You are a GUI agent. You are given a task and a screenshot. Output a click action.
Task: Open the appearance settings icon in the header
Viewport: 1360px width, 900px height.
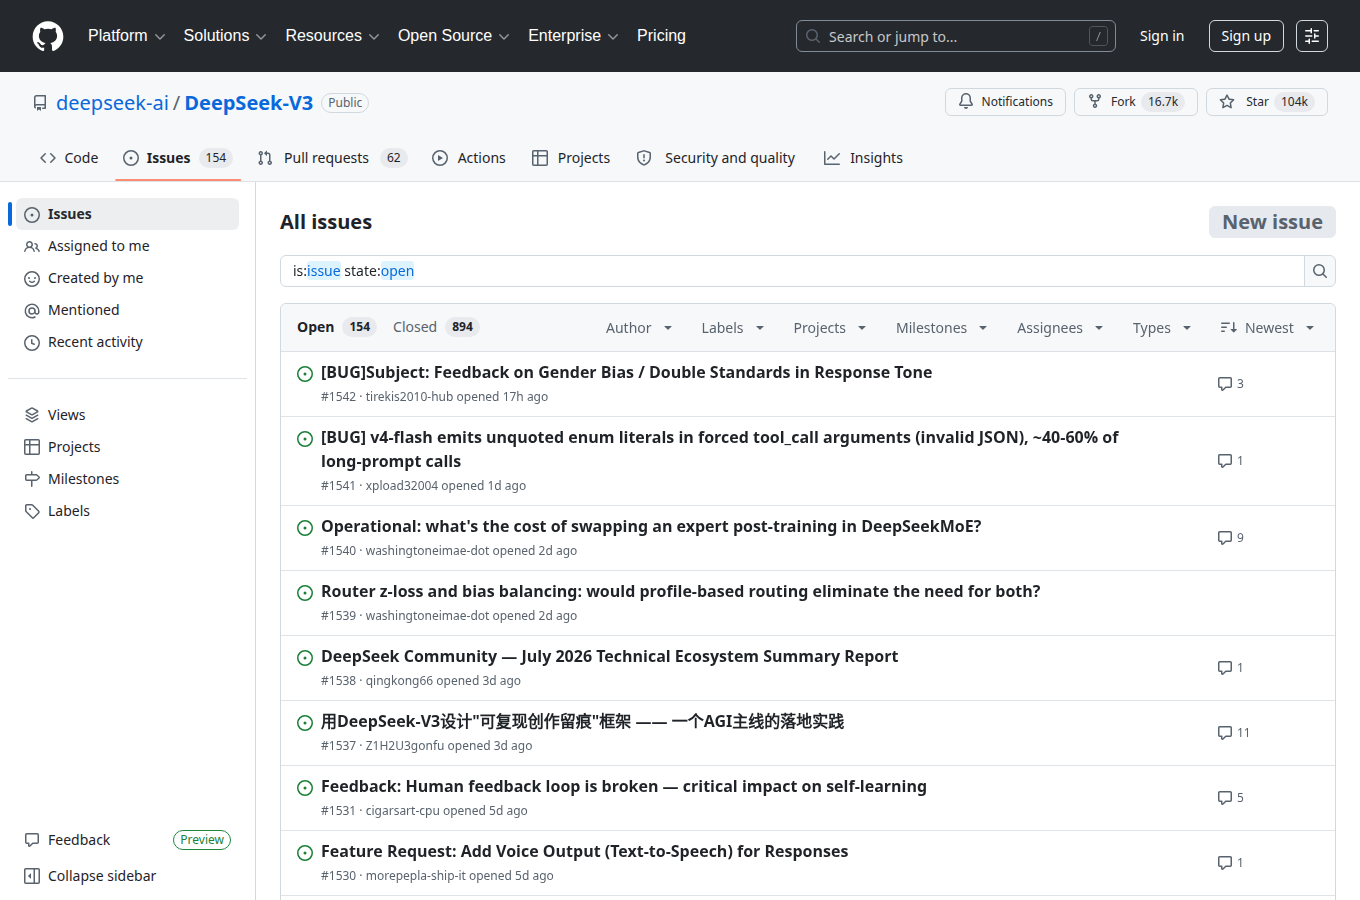1312,36
